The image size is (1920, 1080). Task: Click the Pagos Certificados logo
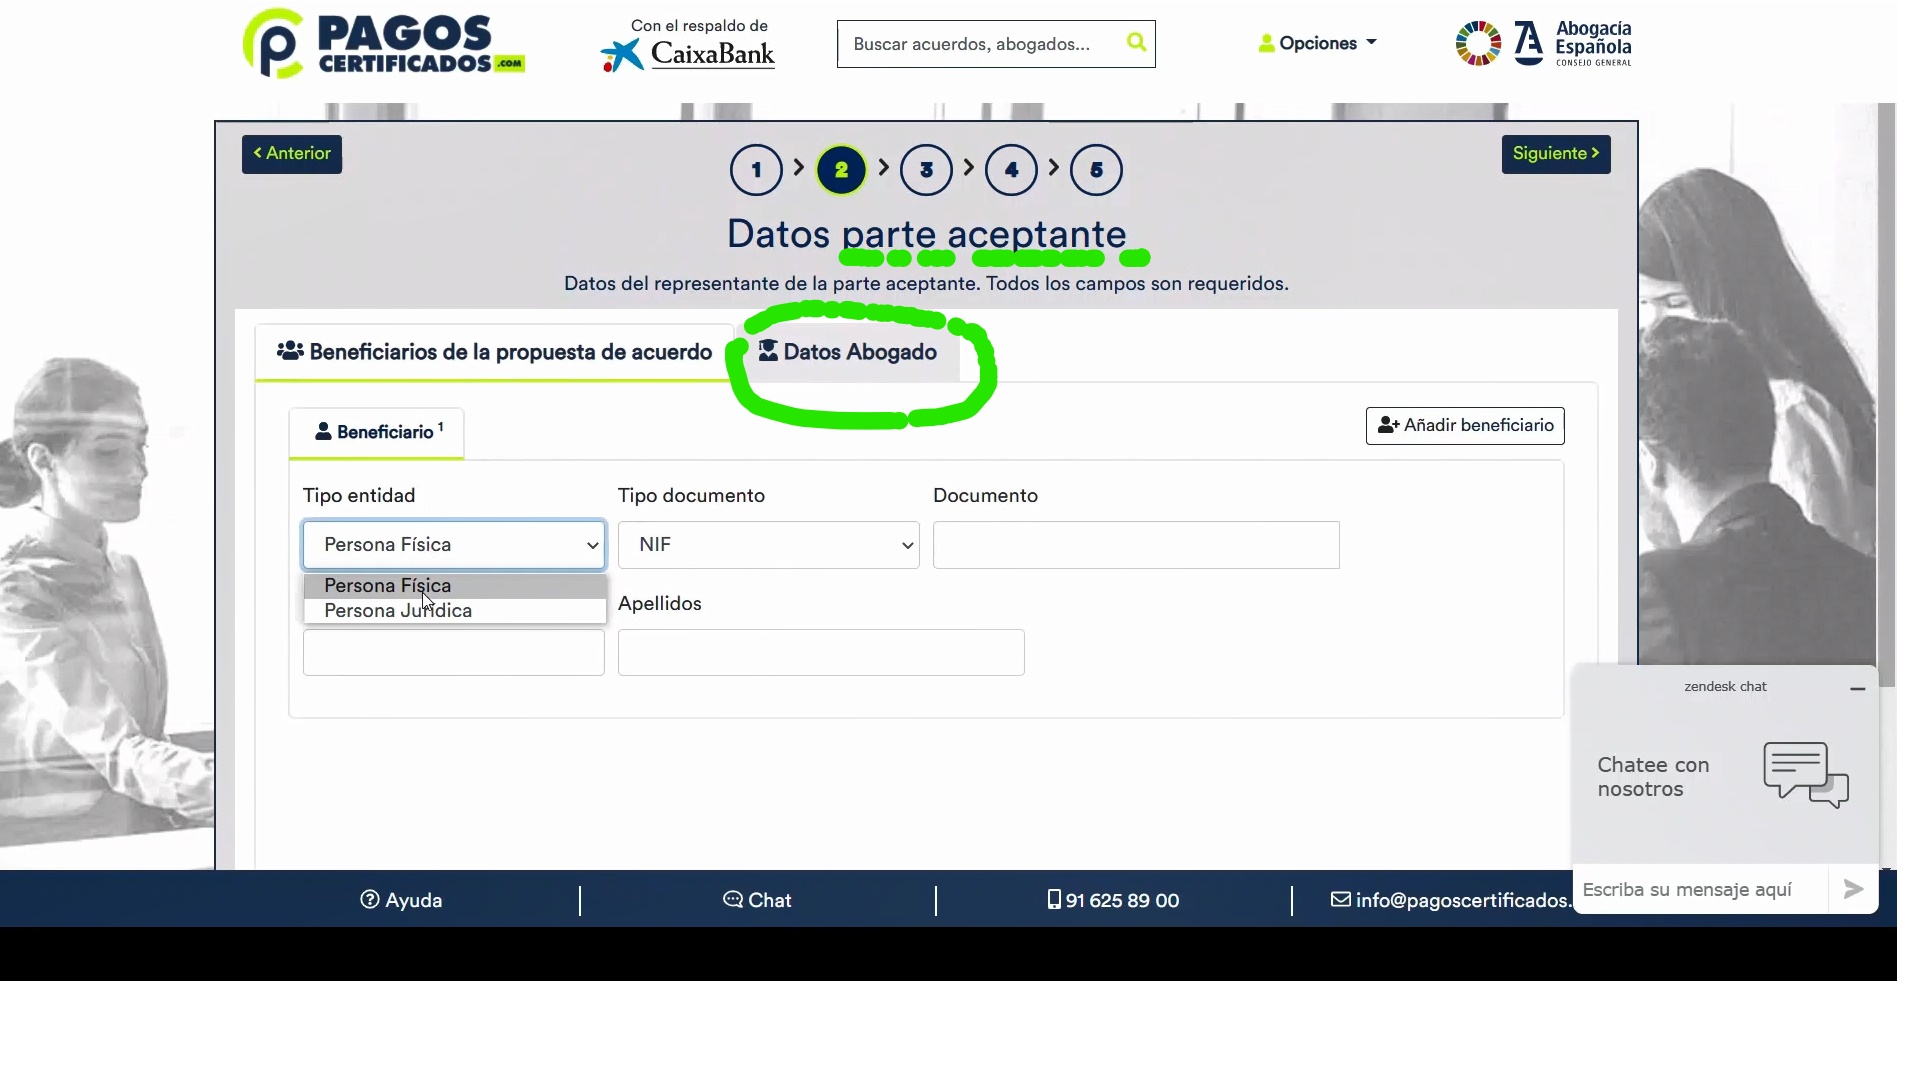click(384, 43)
